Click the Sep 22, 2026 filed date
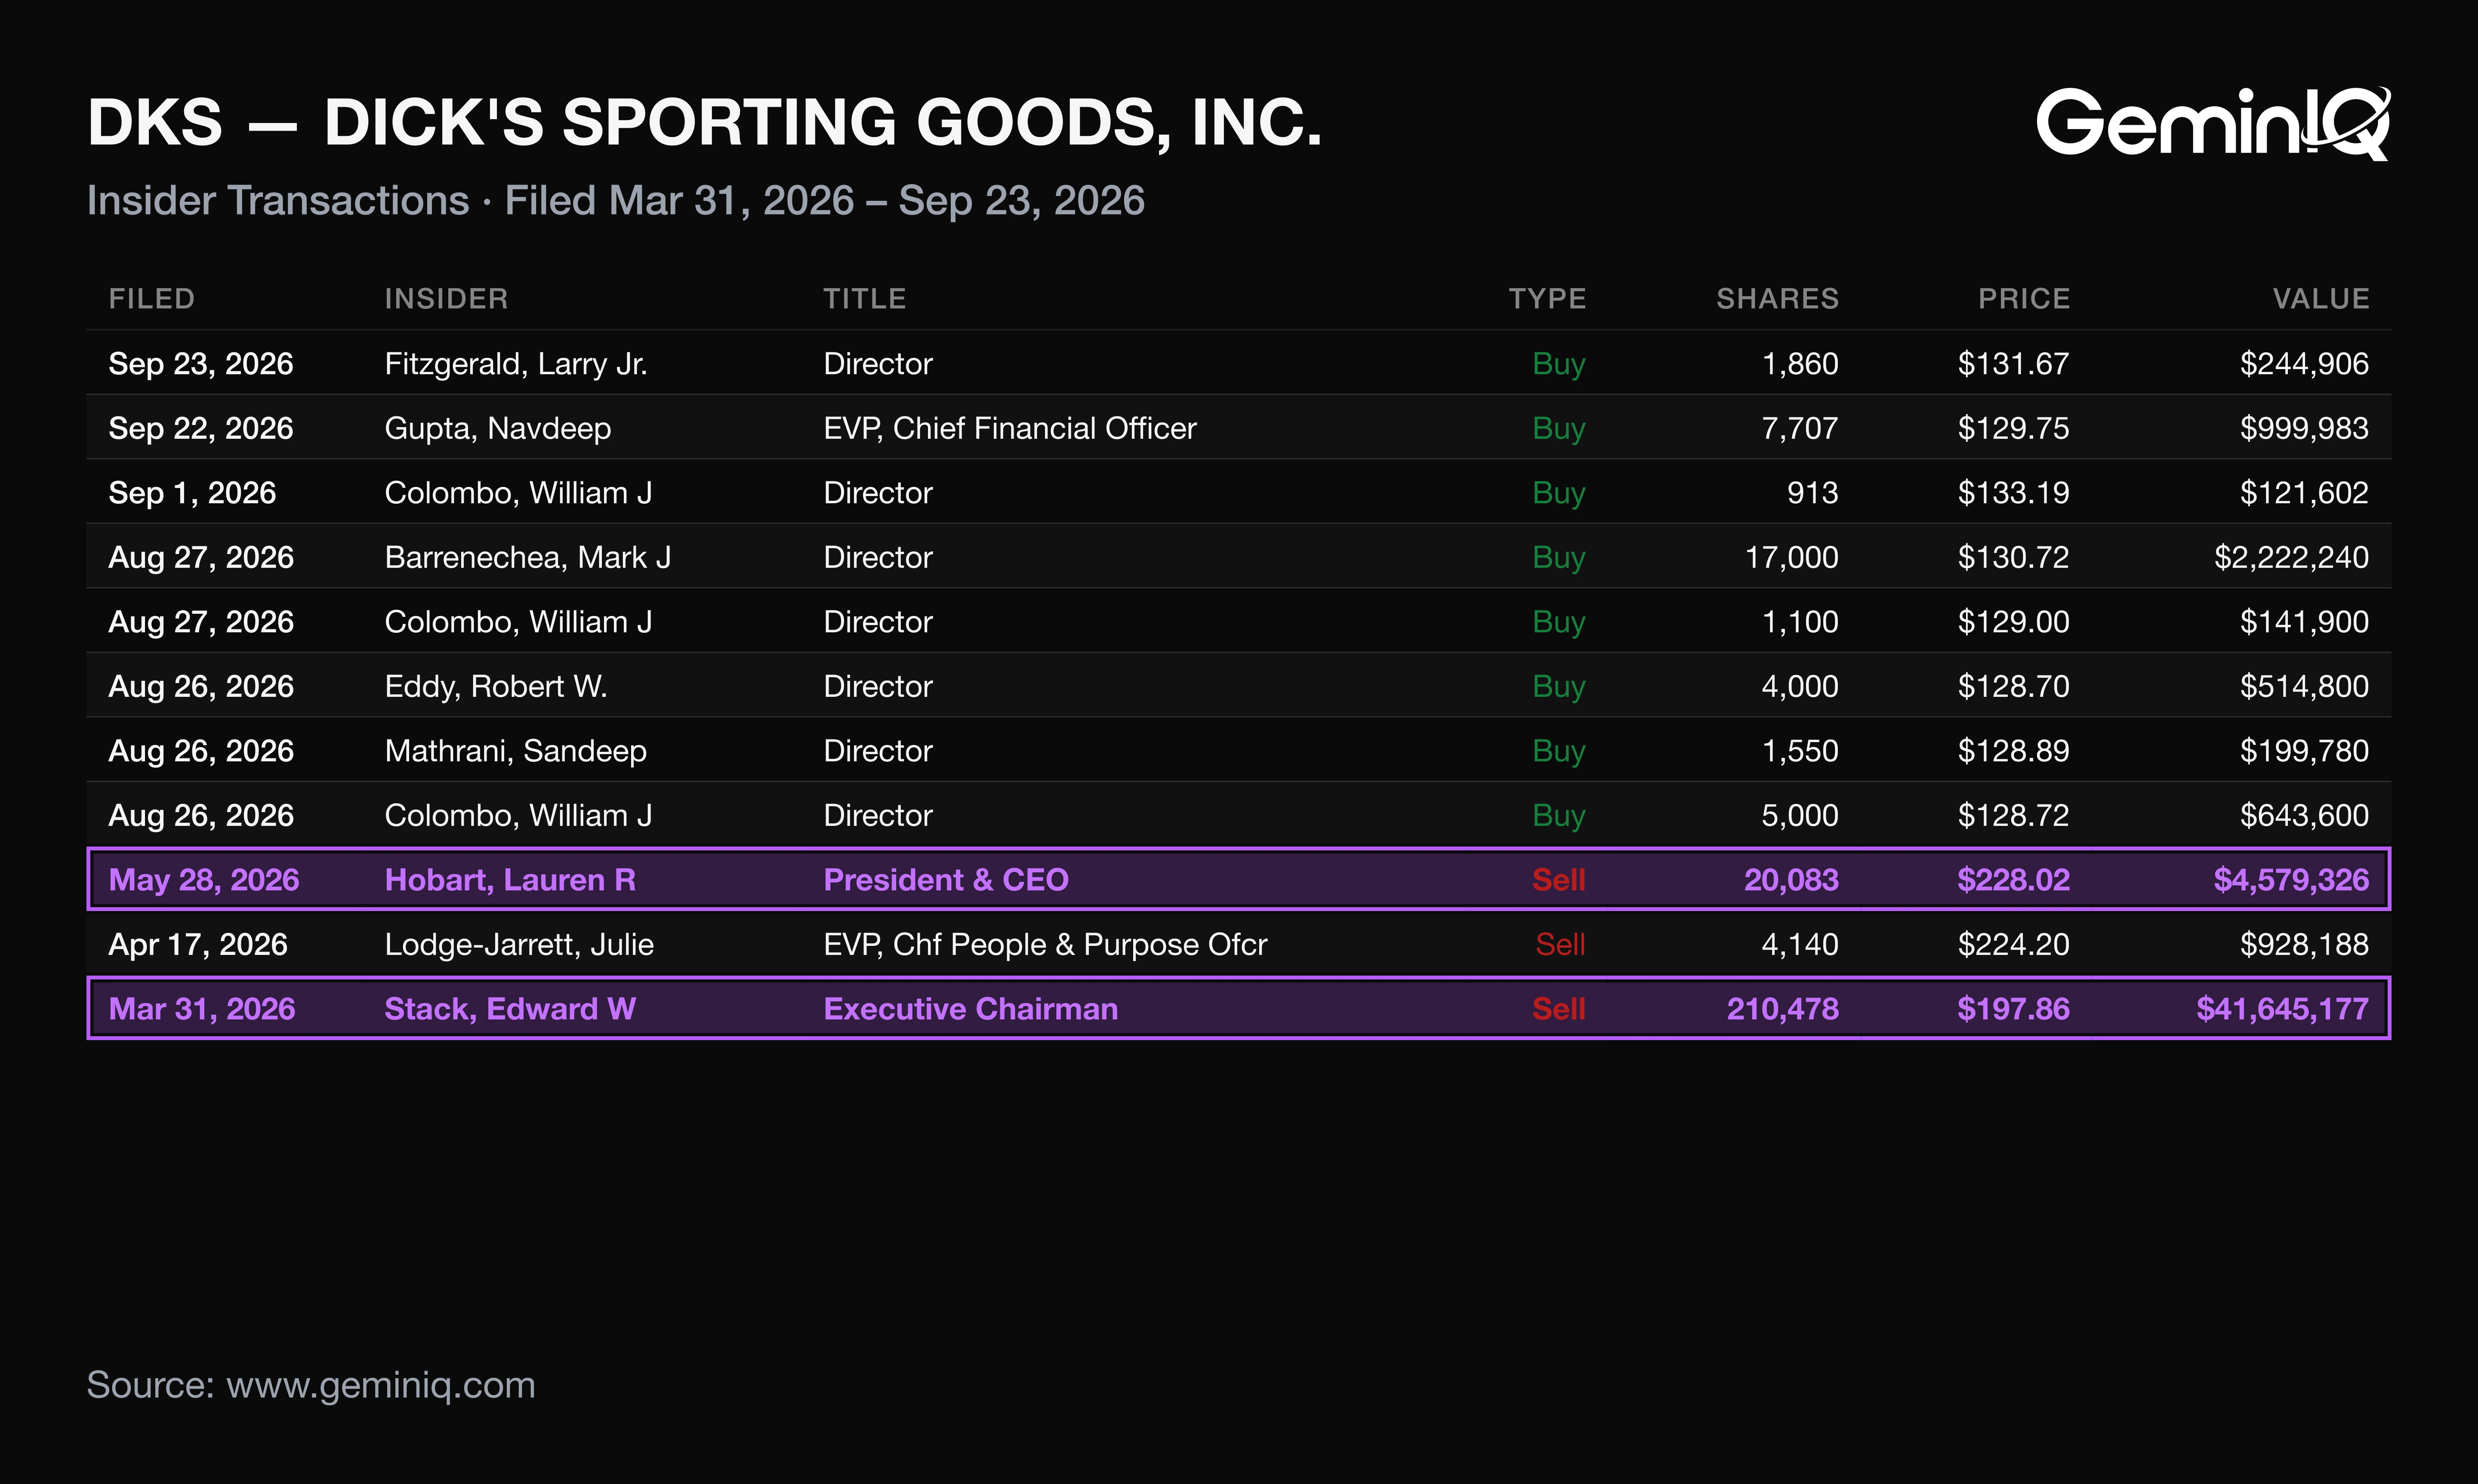2478x1484 pixels. click(201, 428)
